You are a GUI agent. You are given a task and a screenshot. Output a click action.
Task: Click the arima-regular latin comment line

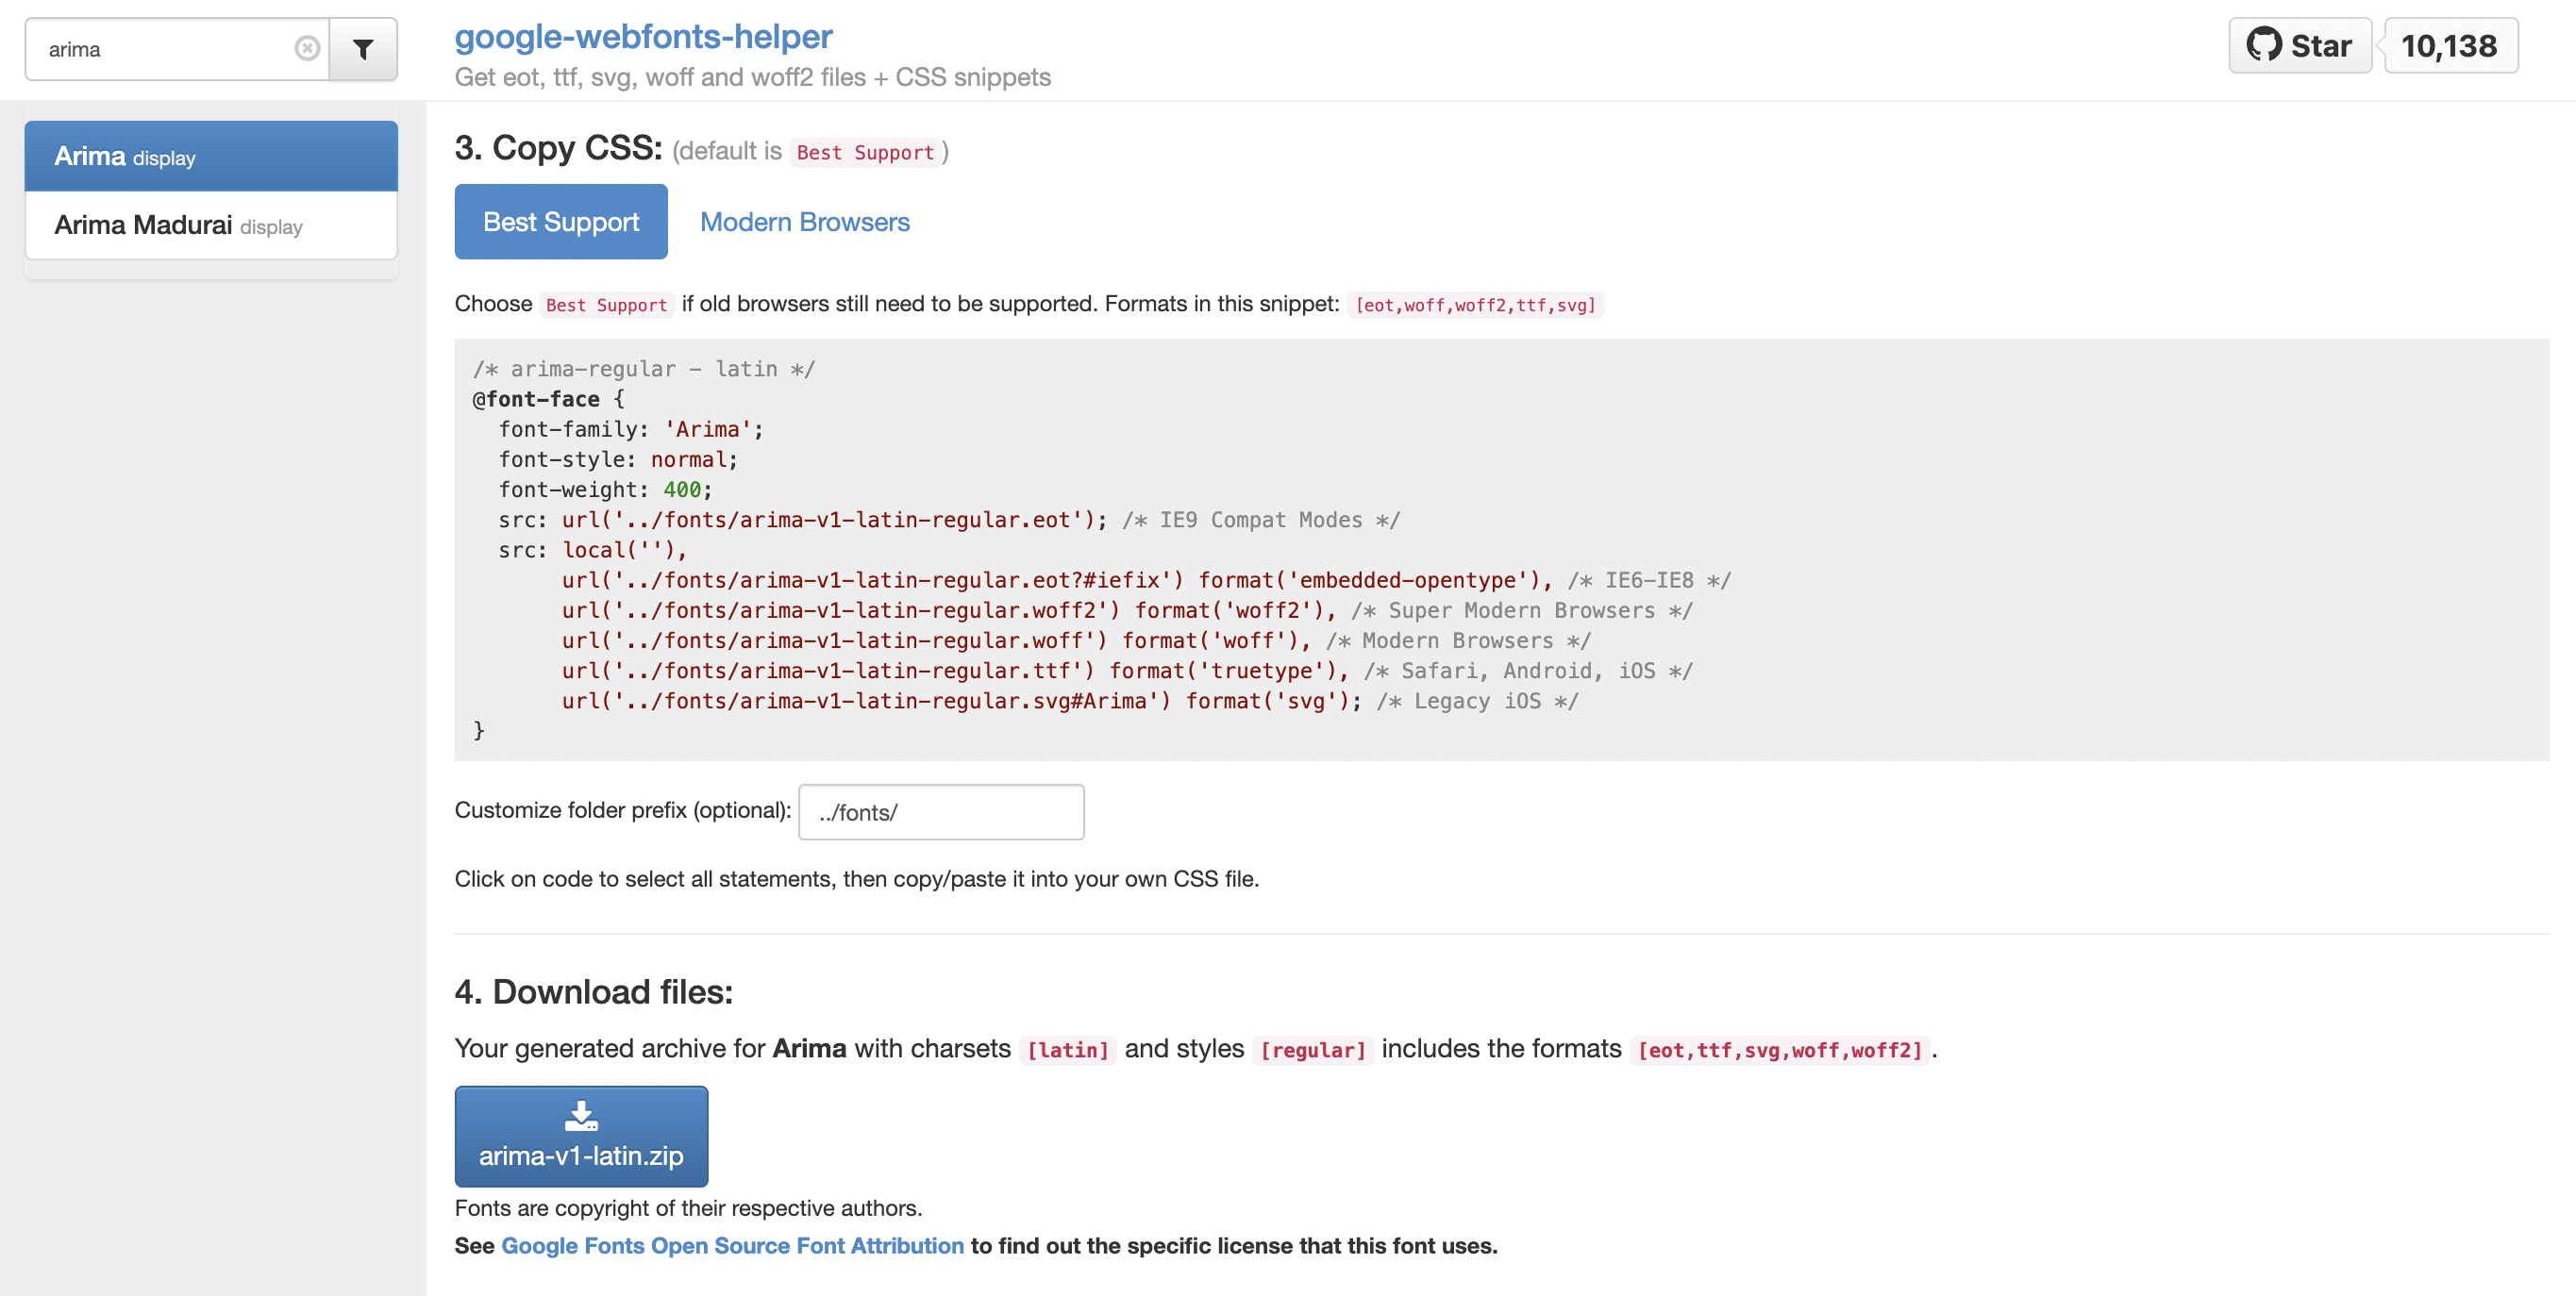[x=643, y=368]
